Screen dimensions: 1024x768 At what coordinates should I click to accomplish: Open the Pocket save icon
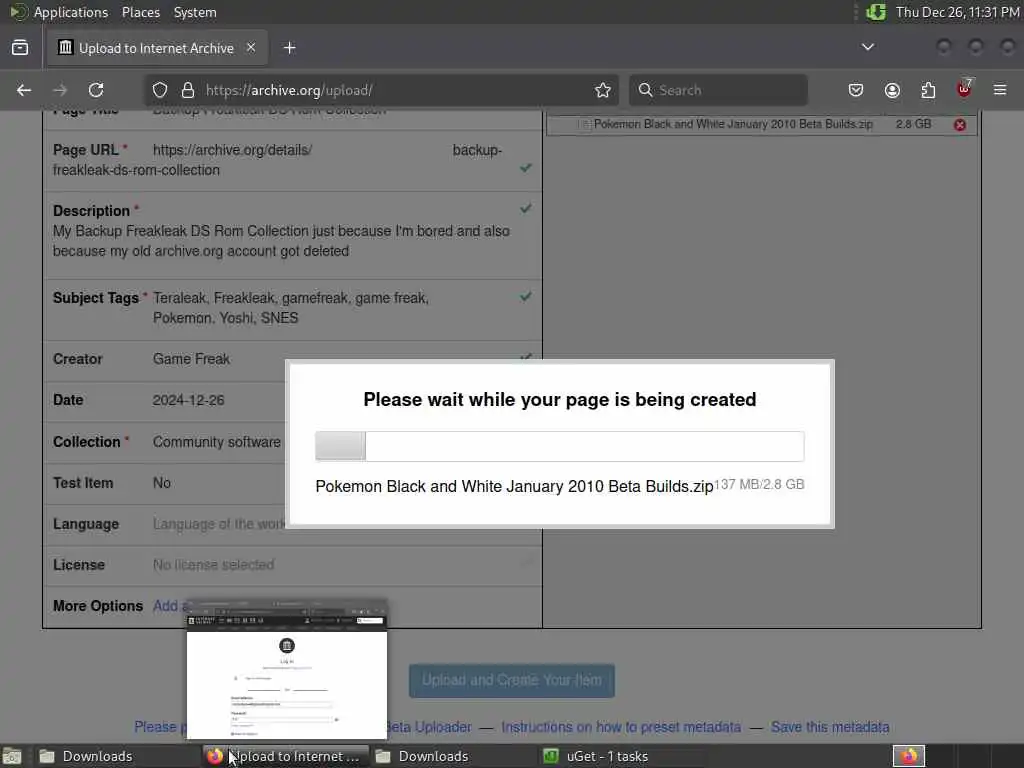pos(856,90)
